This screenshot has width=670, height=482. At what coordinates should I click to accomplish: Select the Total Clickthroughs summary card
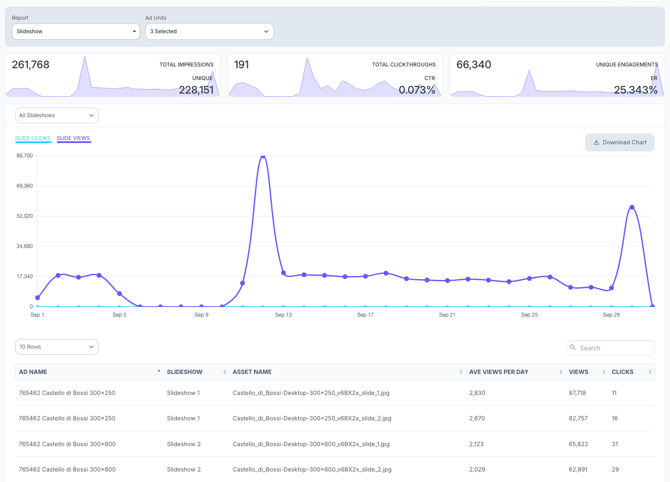(x=334, y=76)
